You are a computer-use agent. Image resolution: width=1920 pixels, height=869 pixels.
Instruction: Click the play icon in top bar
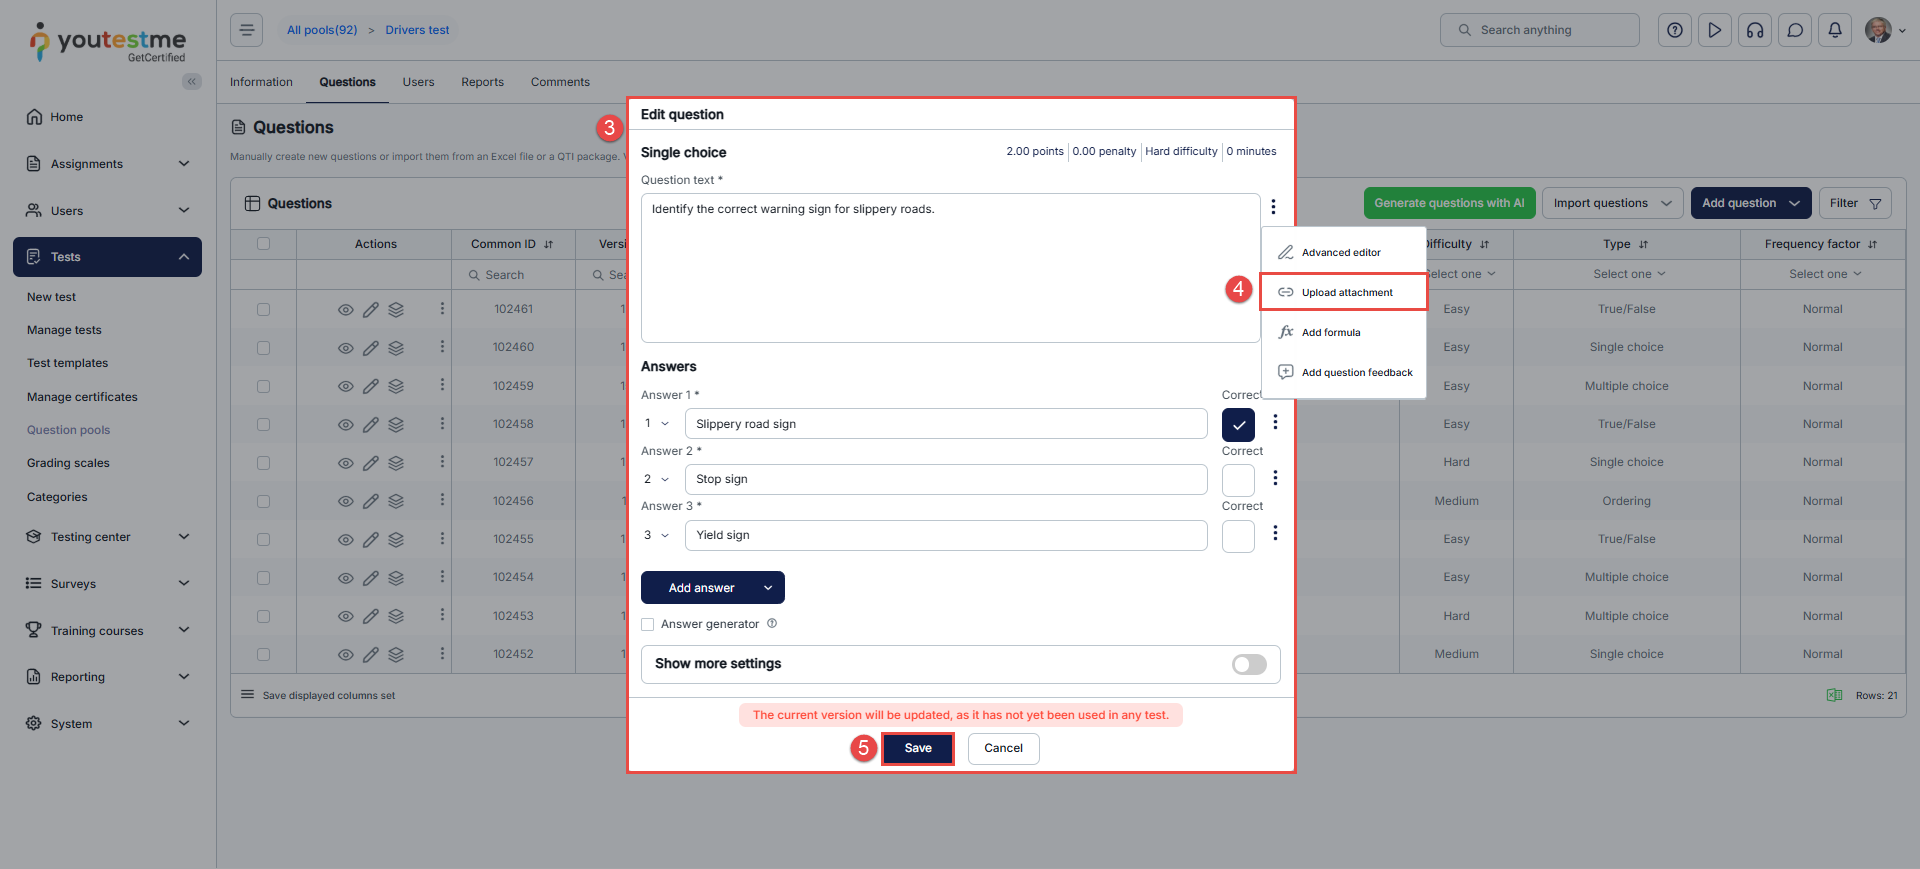tap(1715, 30)
